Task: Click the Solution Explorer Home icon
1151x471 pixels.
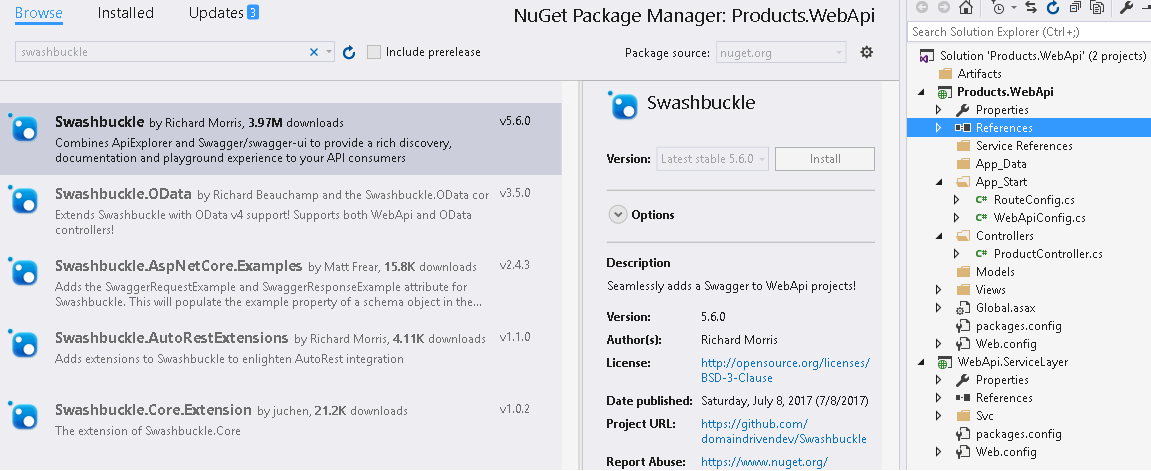Action: click(x=965, y=8)
